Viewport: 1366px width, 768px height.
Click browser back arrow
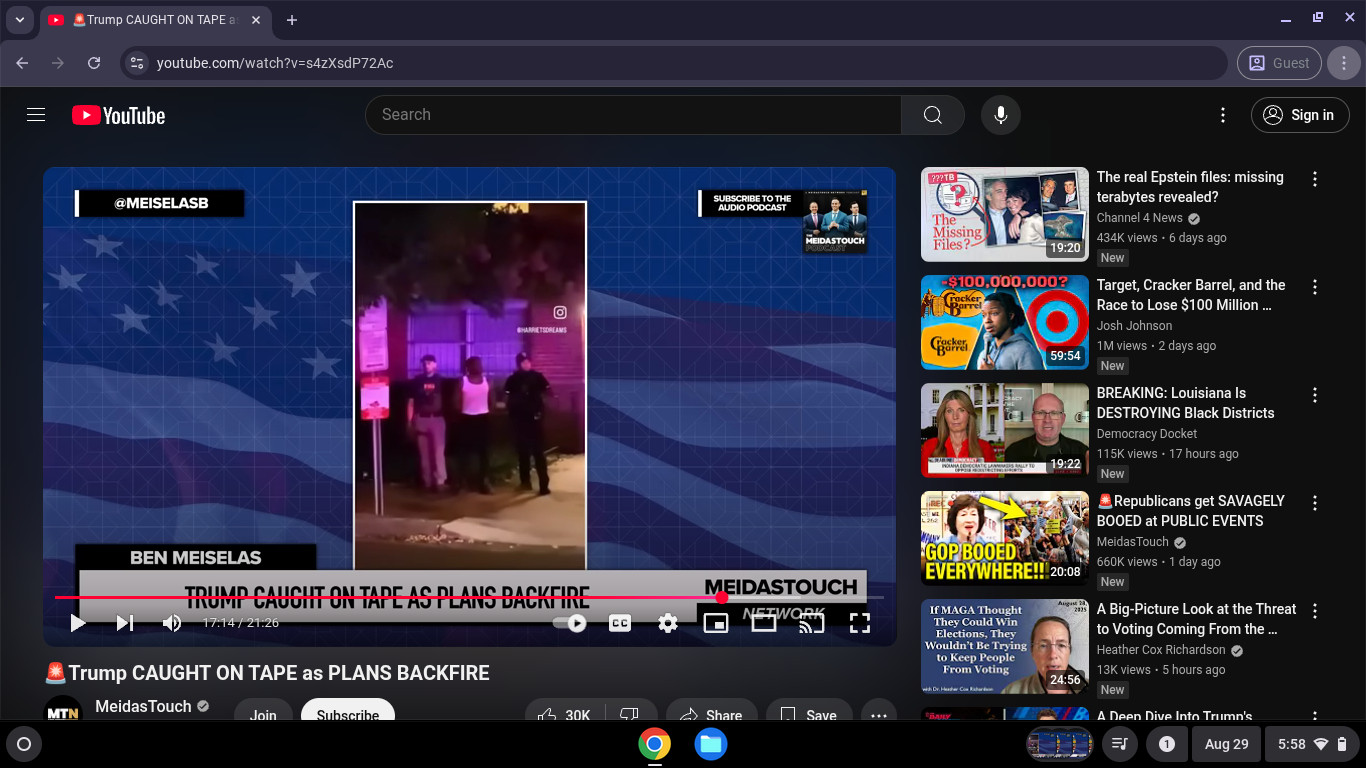coord(22,63)
